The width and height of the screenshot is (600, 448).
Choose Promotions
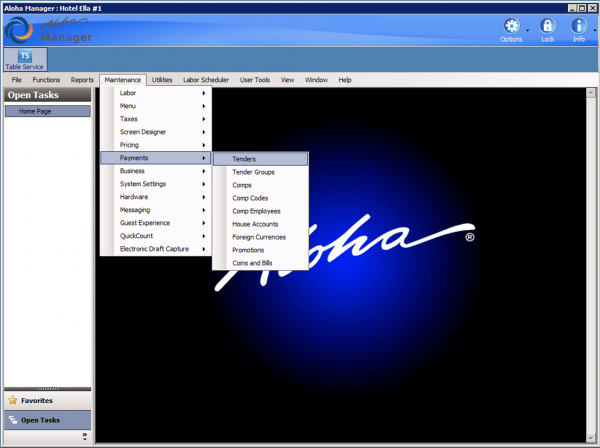[260, 250]
